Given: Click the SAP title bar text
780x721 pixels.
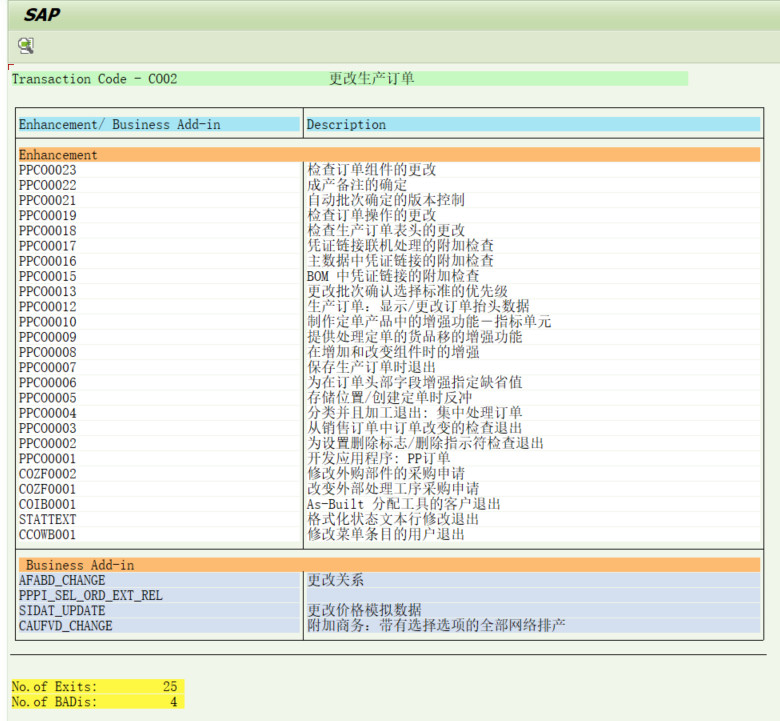Looking at the screenshot, I should [x=42, y=15].
